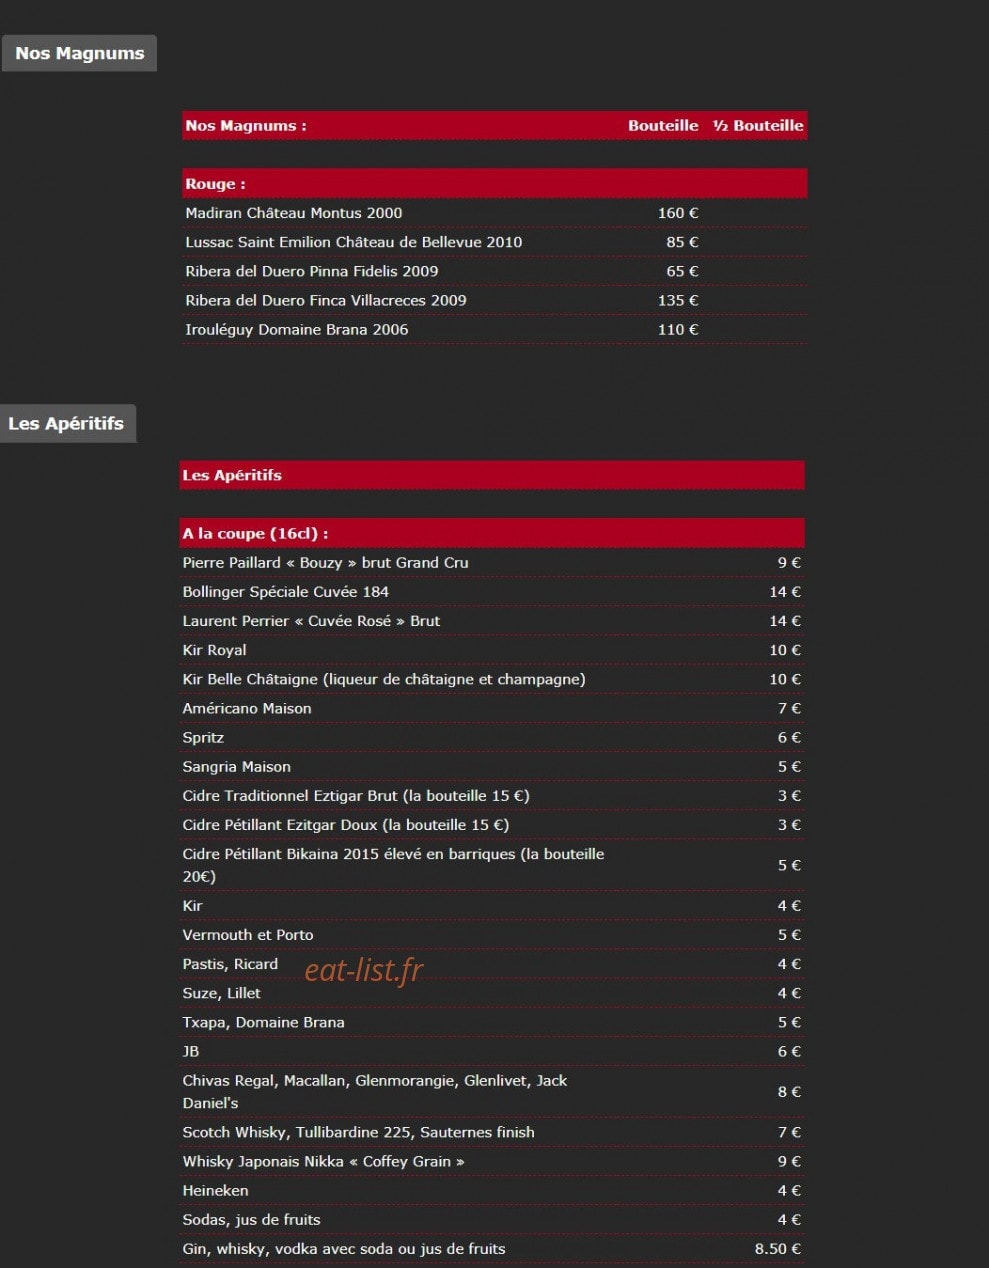
Task: Select Irouléguy Domaine Brana 2006
Action: [296, 329]
